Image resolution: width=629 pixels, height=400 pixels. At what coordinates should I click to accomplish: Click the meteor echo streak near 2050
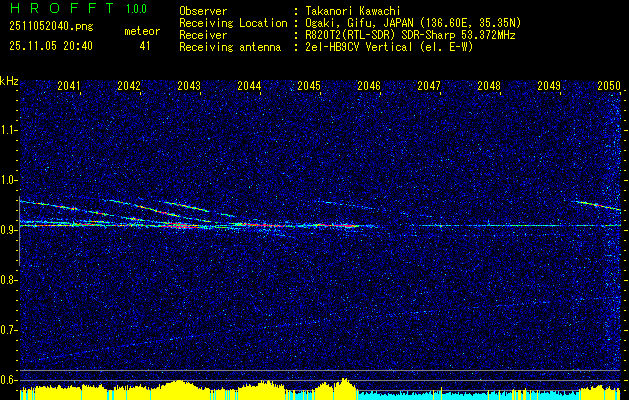(x=595, y=205)
